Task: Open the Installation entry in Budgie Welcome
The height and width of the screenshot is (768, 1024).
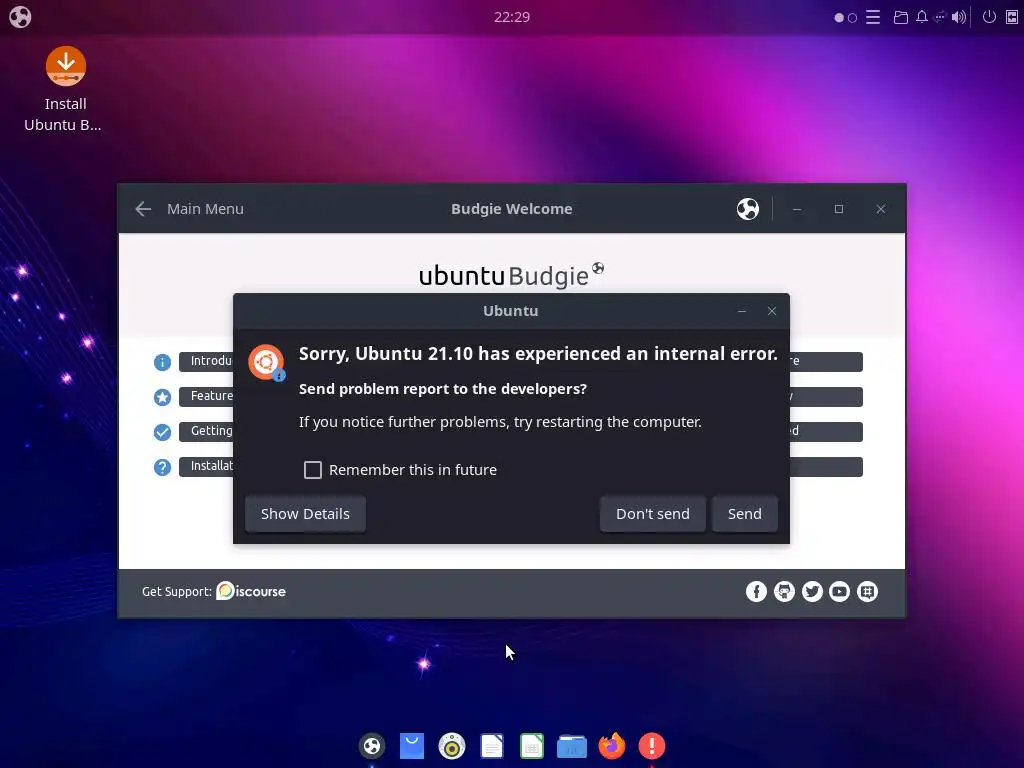Action: point(206,466)
